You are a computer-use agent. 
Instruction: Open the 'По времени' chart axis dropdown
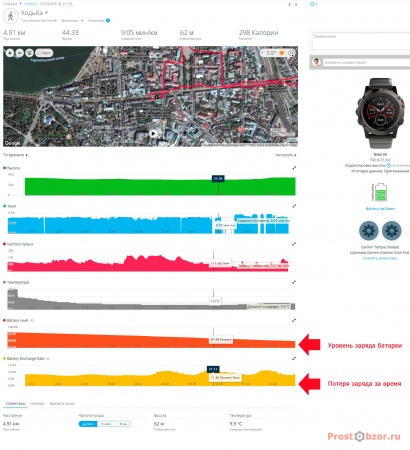click(15, 155)
